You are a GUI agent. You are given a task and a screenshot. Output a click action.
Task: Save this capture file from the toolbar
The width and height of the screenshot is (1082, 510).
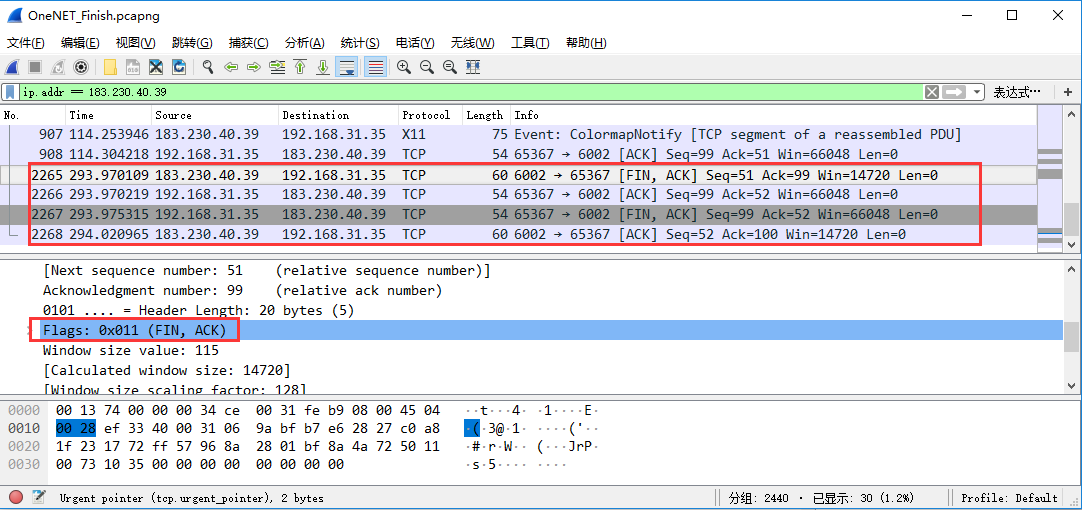pyautogui.click(x=132, y=67)
